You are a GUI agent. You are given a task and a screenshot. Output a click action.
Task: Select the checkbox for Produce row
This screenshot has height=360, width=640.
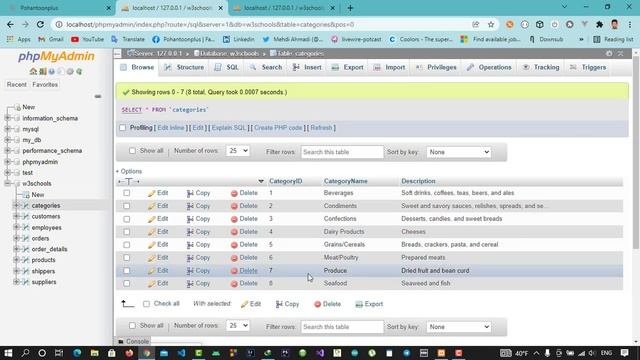tap(127, 271)
